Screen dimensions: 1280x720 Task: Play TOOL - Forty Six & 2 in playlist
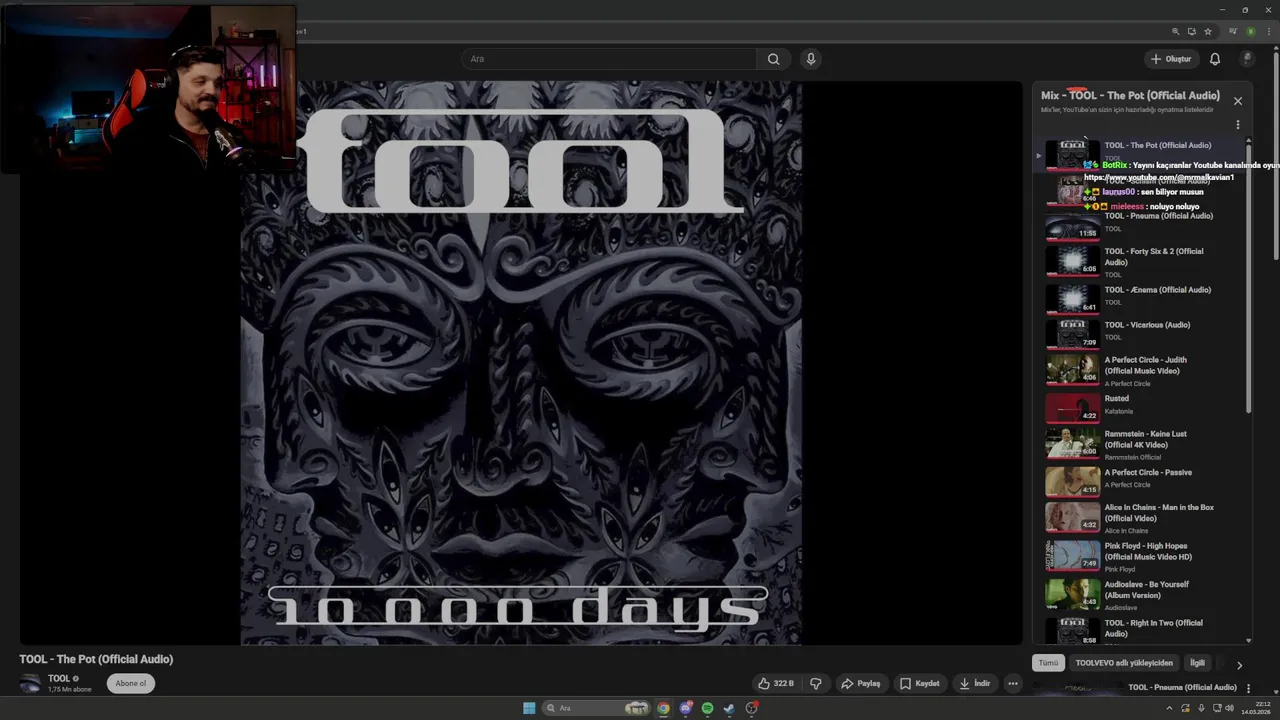pyautogui.click(x=1140, y=261)
